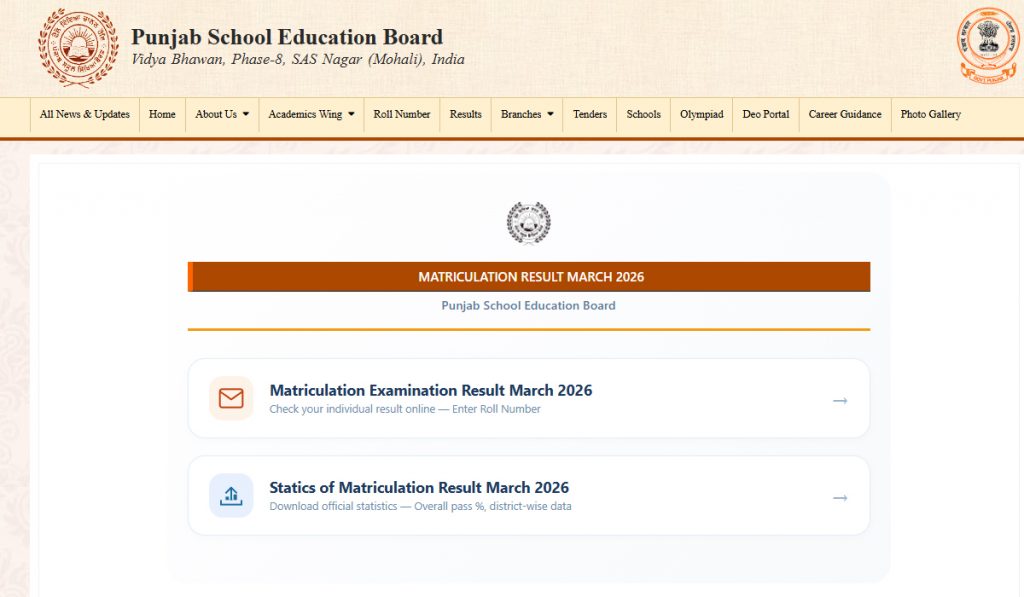Open the Roll Number page
This screenshot has height=597, width=1024.
(402, 114)
